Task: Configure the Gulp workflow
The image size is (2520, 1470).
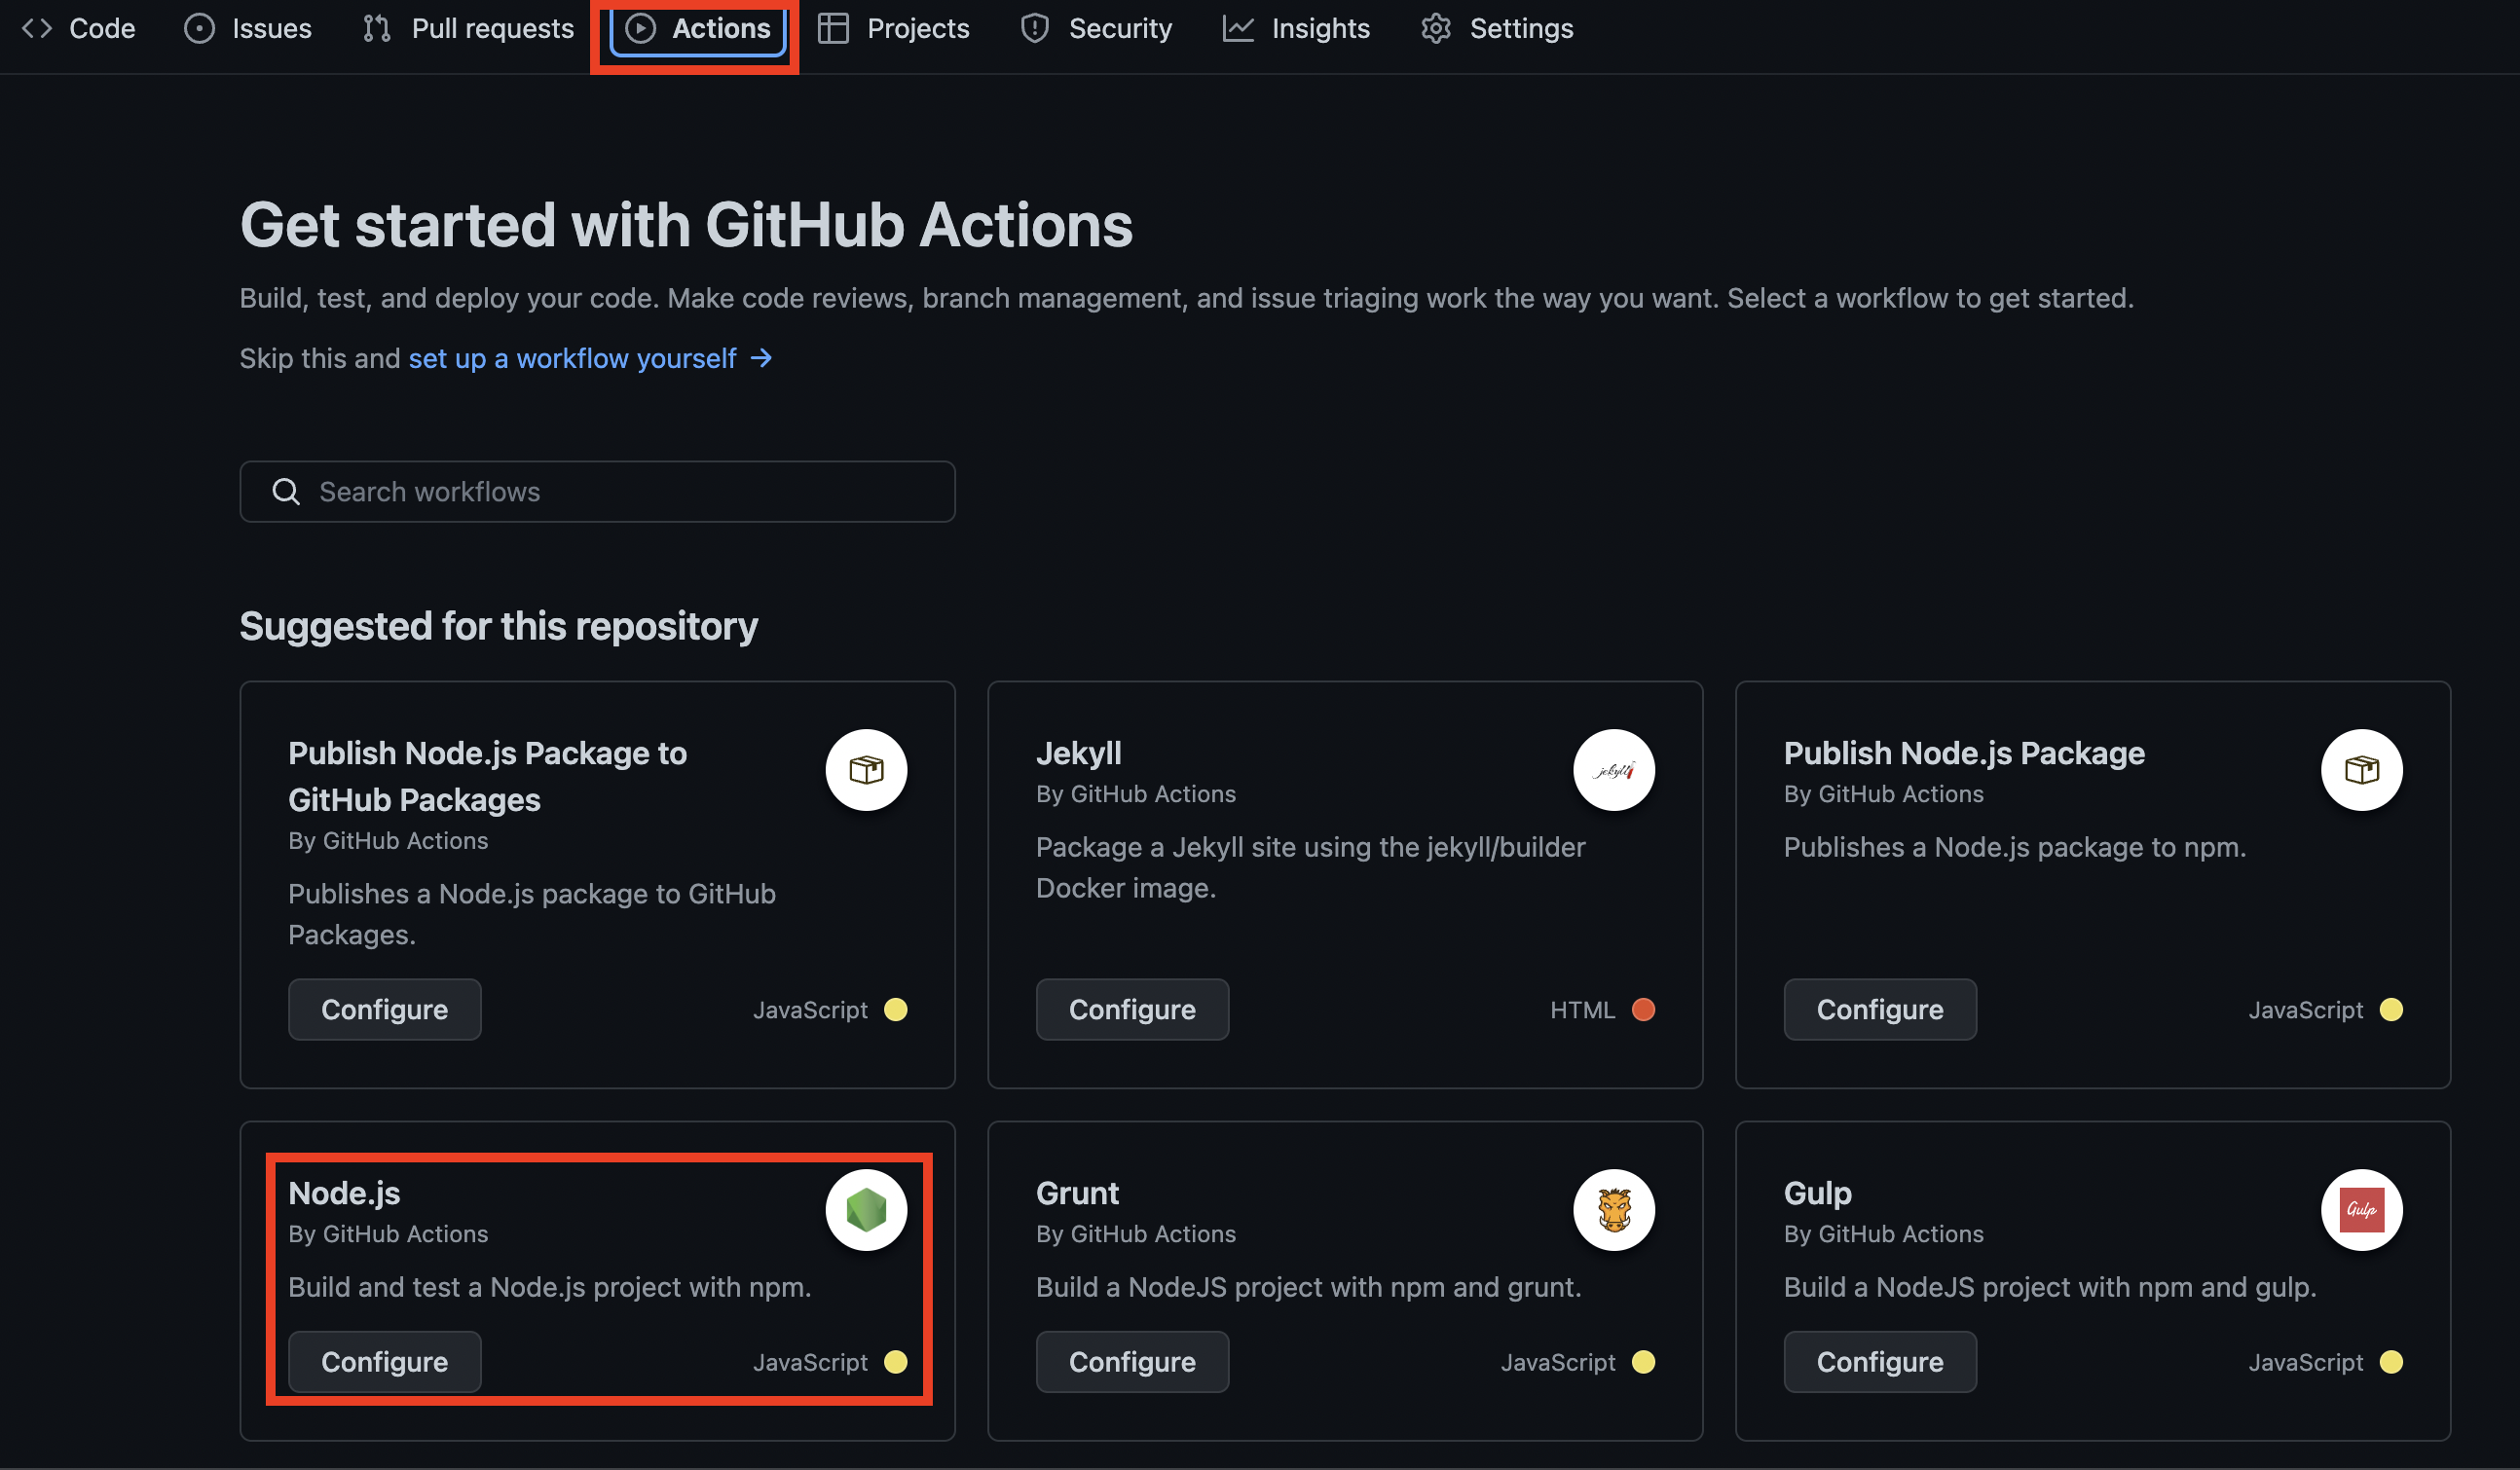Action: (x=1879, y=1361)
